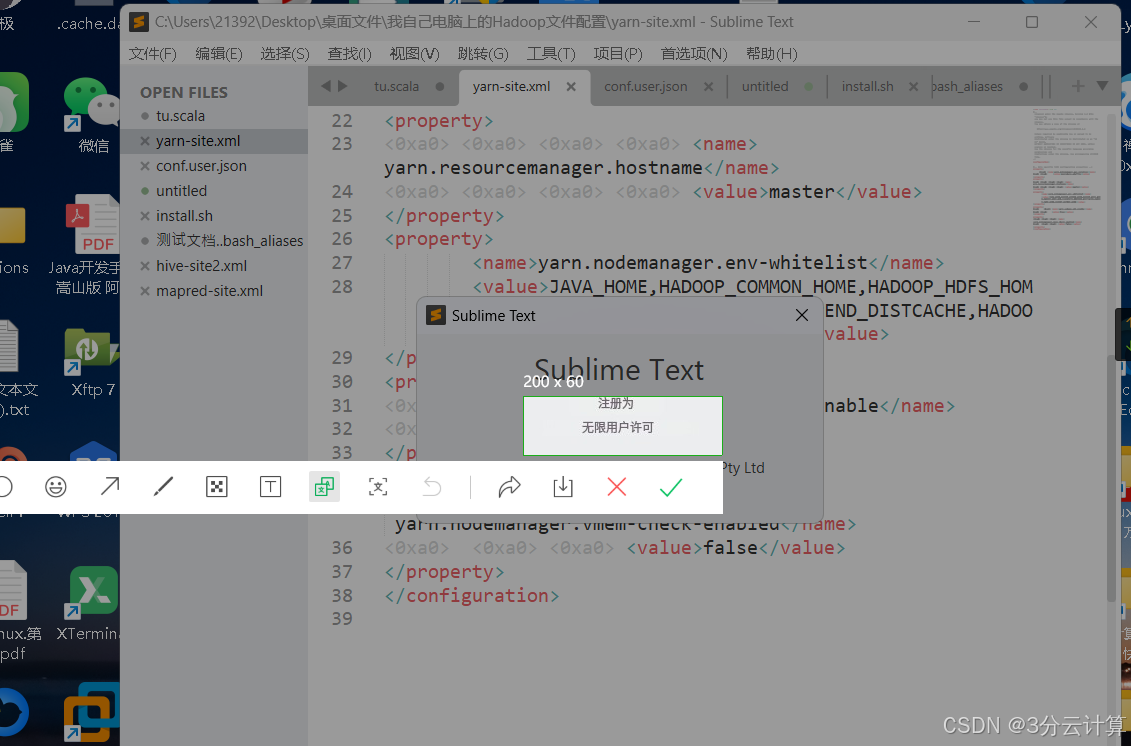Switch to the untitled tab
This screenshot has height=746, width=1131.
click(765, 87)
